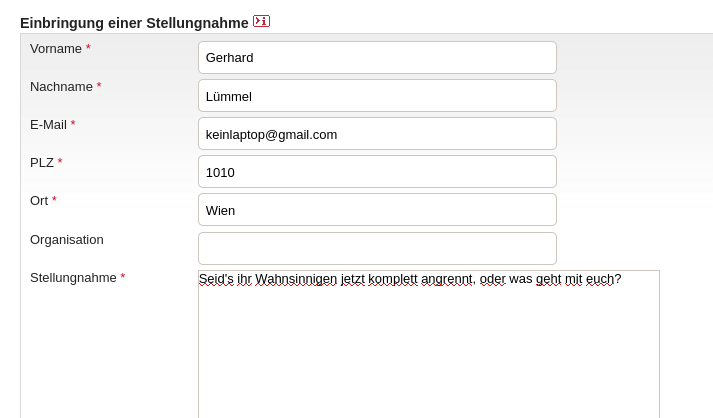The height and width of the screenshot is (418, 713).
Task: Click the E-Mail field label
Action: pyautogui.click(x=48, y=125)
